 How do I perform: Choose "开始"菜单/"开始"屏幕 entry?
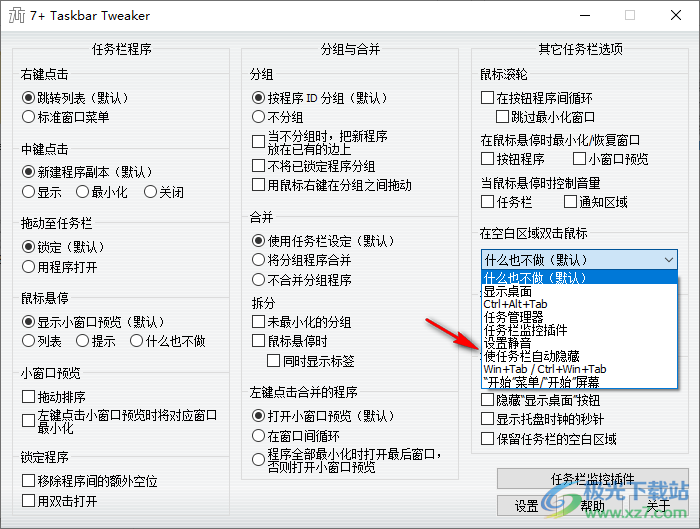(579, 382)
